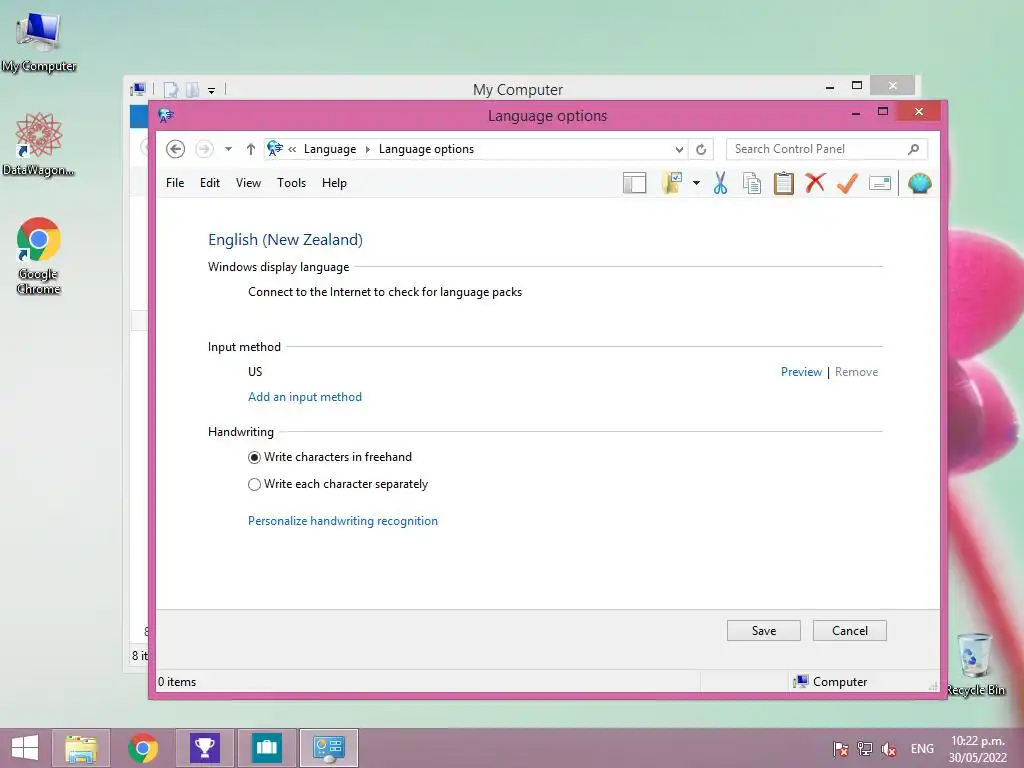Viewport: 1024px width, 768px height.
Task: Open File Explorer from the taskbar
Action: click(81, 748)
